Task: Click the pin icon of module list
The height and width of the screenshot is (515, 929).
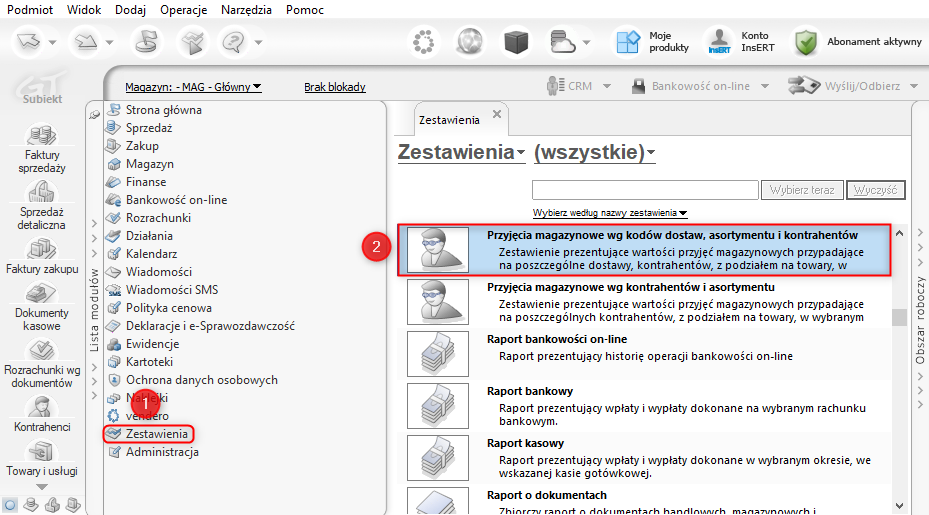Action: tap(94, 114)
